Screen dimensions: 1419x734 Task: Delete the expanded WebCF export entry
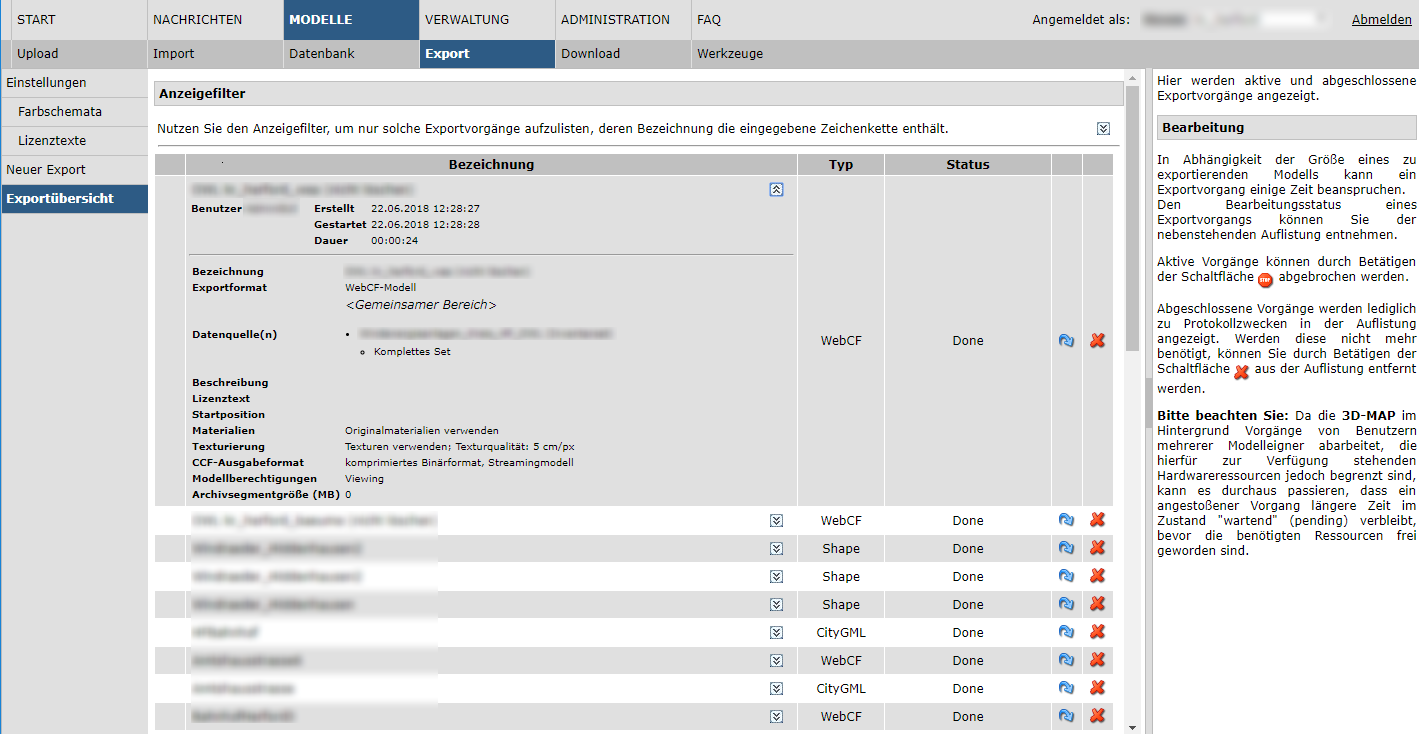[x=1097, y=341]
